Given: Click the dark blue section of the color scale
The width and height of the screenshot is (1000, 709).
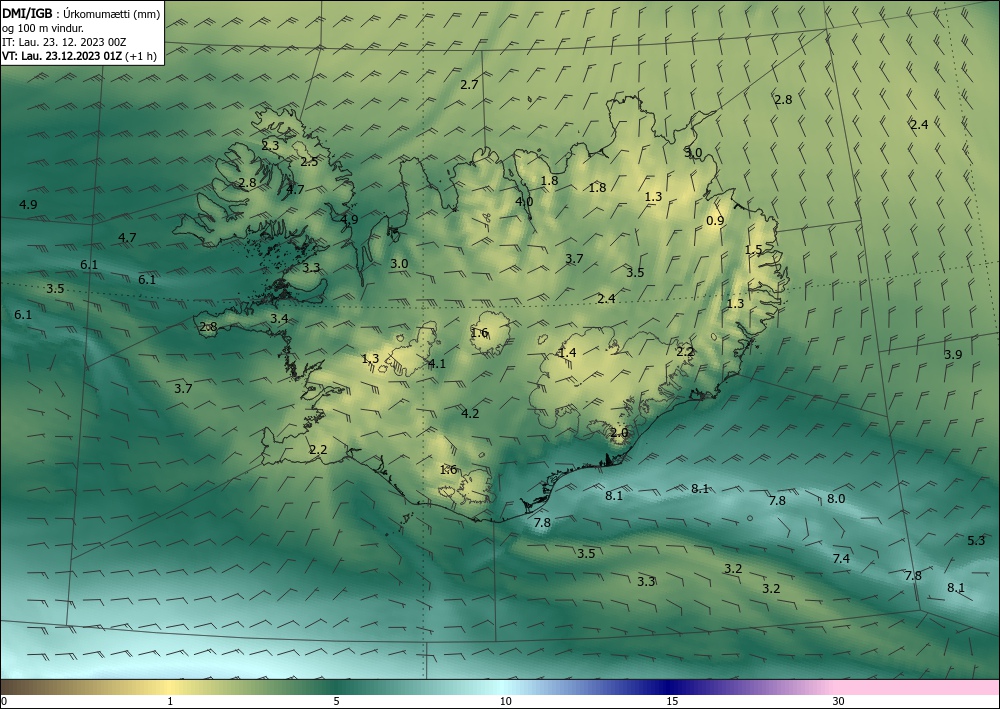Looking at the screenshot, I should tap(670, 687).
